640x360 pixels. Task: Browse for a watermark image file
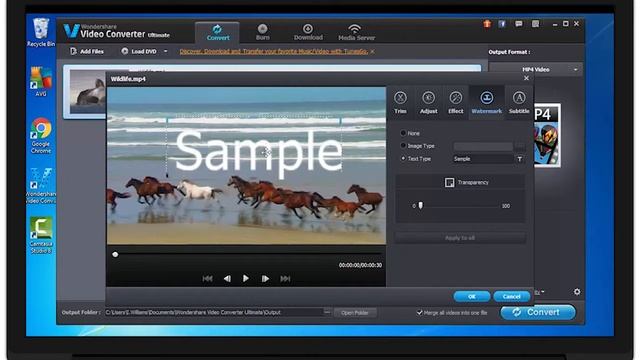tap(520, 146)
